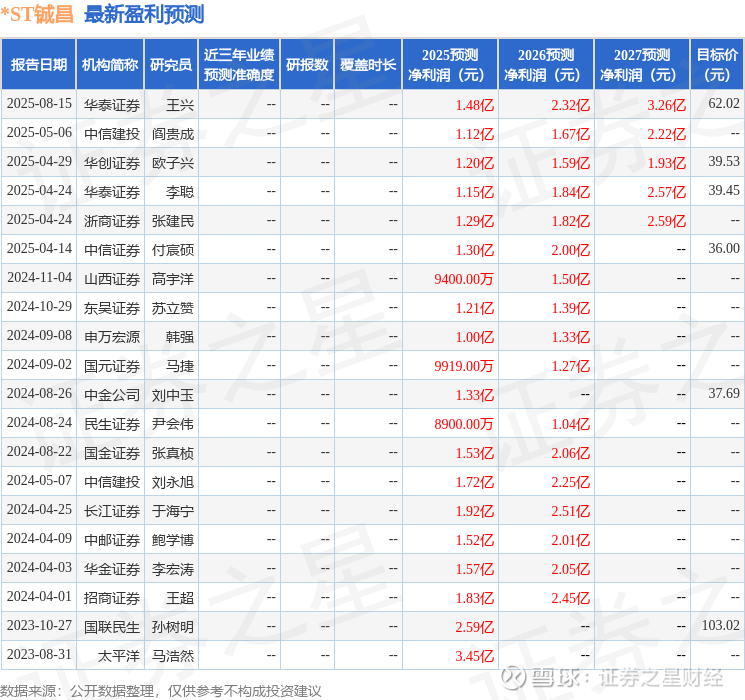Click target price 62.02
The width and height of the screenshot is (745, 700).
pyautogui.click(x=724, y=104)
